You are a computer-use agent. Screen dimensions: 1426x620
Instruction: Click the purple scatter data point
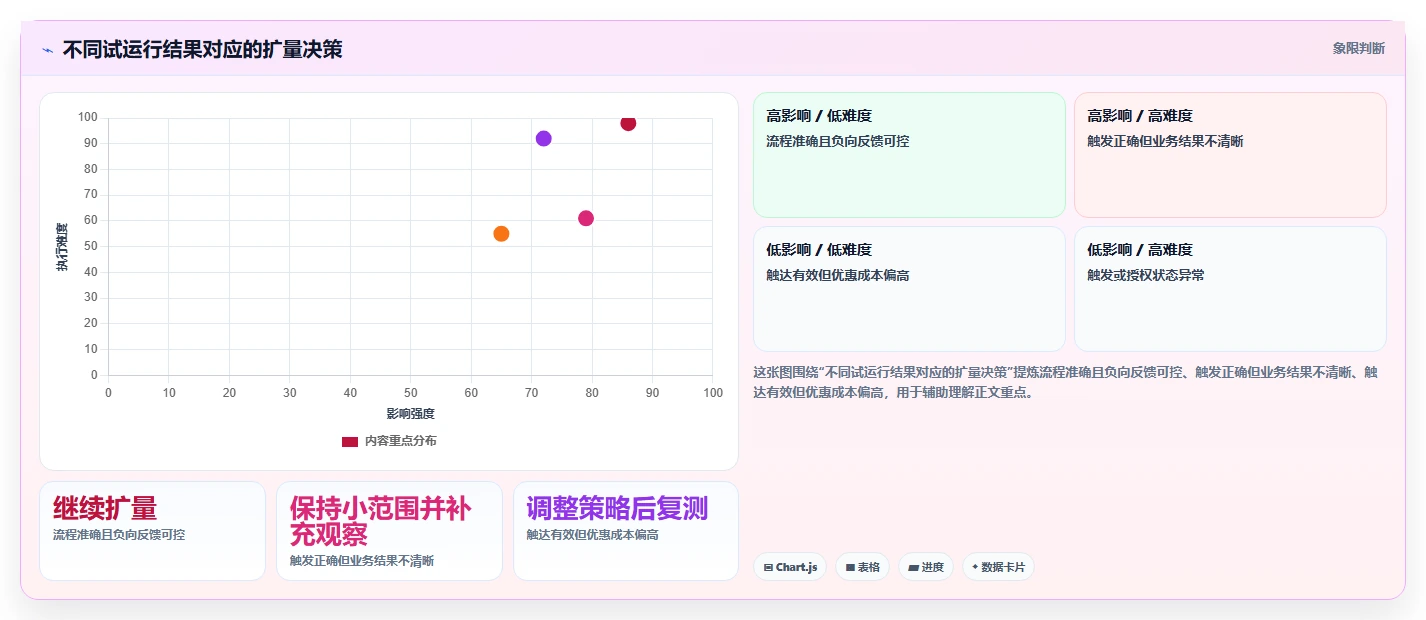[543, 139]
